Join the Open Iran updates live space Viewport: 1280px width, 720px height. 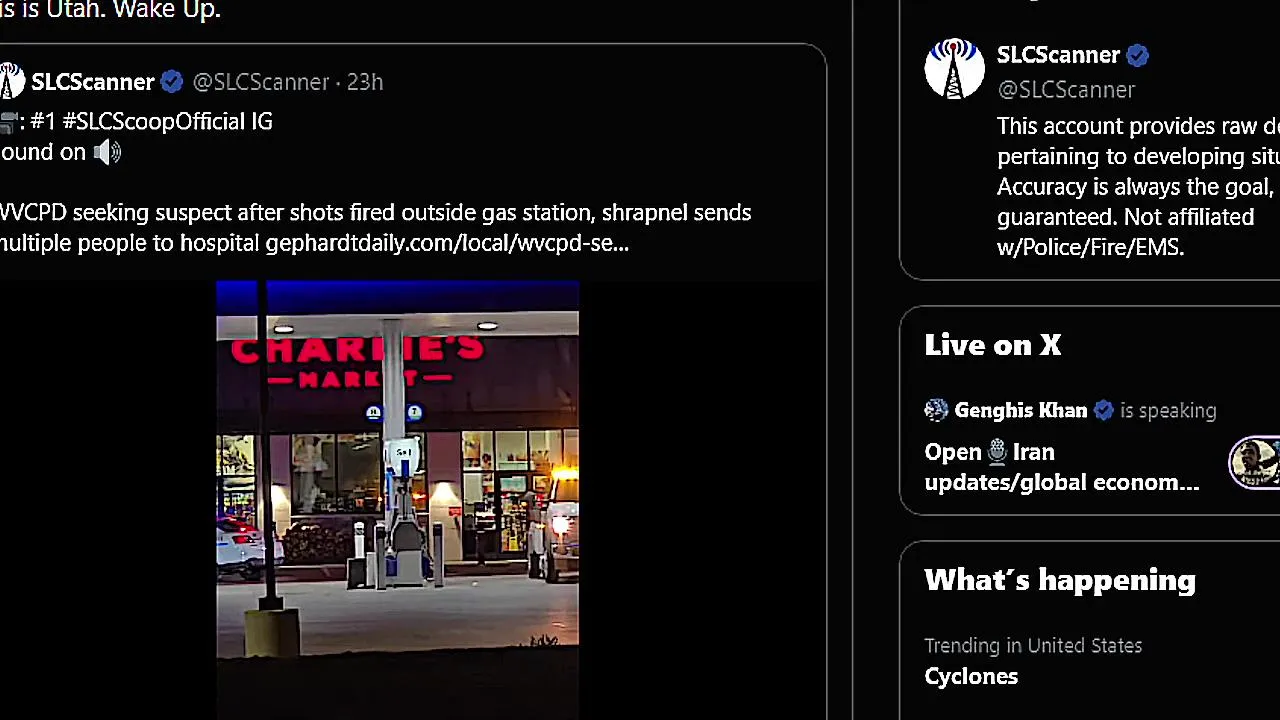pyautogui.click(x=1062, y=467)
